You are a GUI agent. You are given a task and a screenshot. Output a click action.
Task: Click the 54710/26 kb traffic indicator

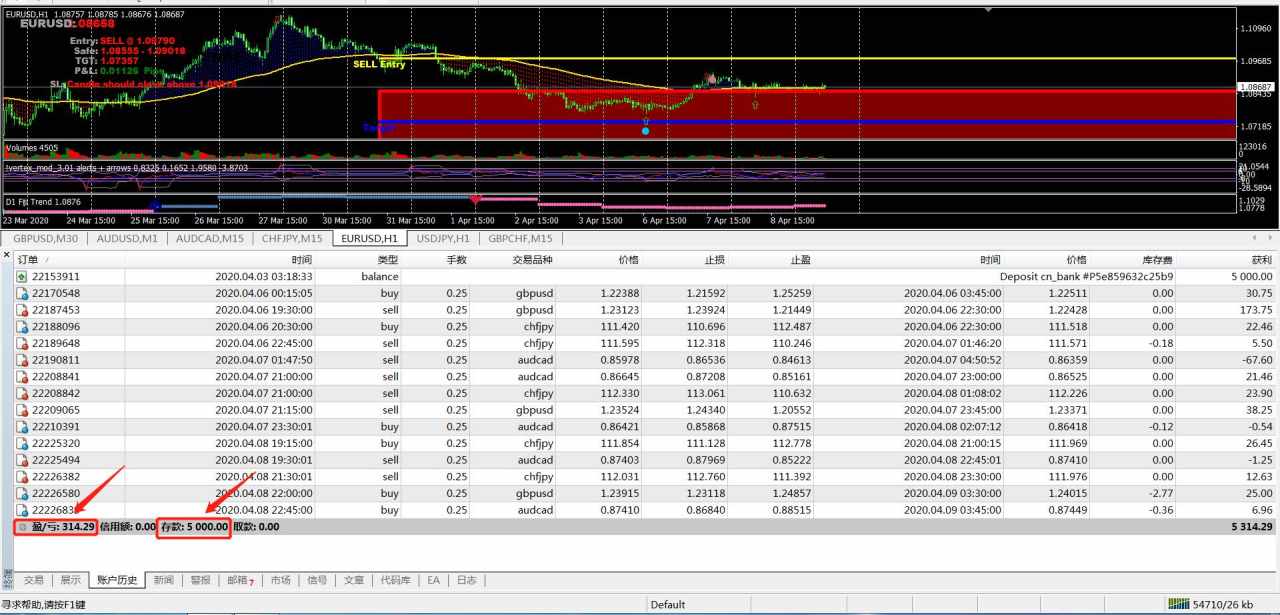pos(1224,604)
